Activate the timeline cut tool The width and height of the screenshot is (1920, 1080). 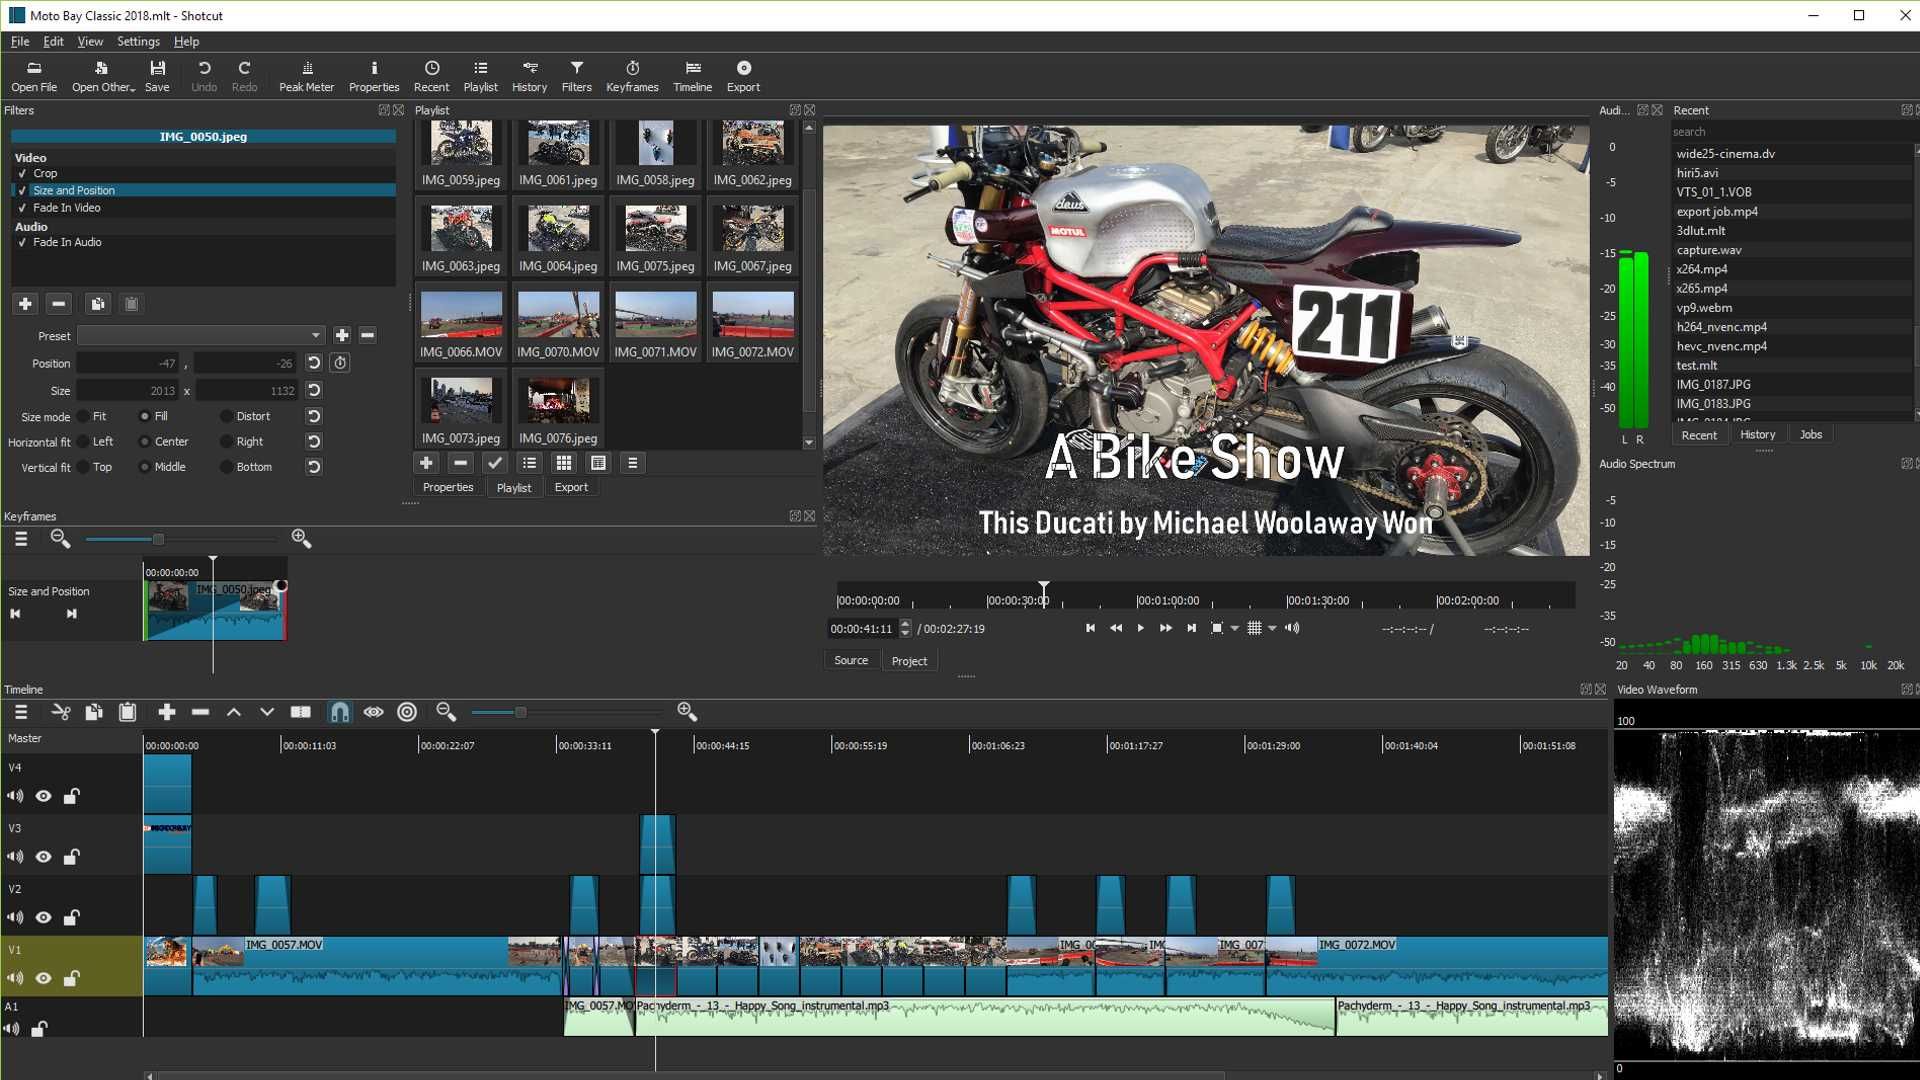point(60,711)
